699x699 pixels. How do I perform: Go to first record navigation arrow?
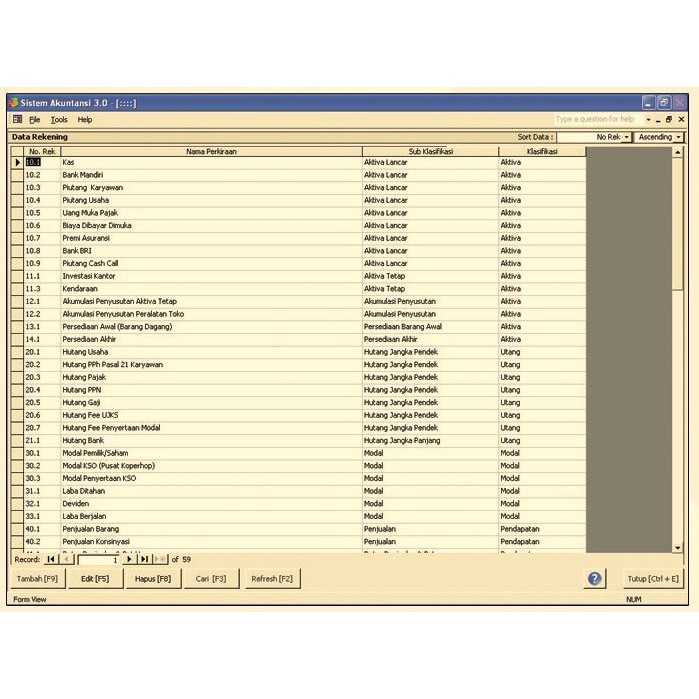tap(51, 559)
